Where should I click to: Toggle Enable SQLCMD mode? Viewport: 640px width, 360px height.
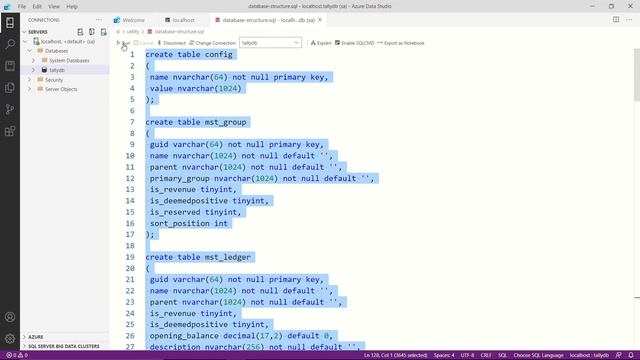355,43
